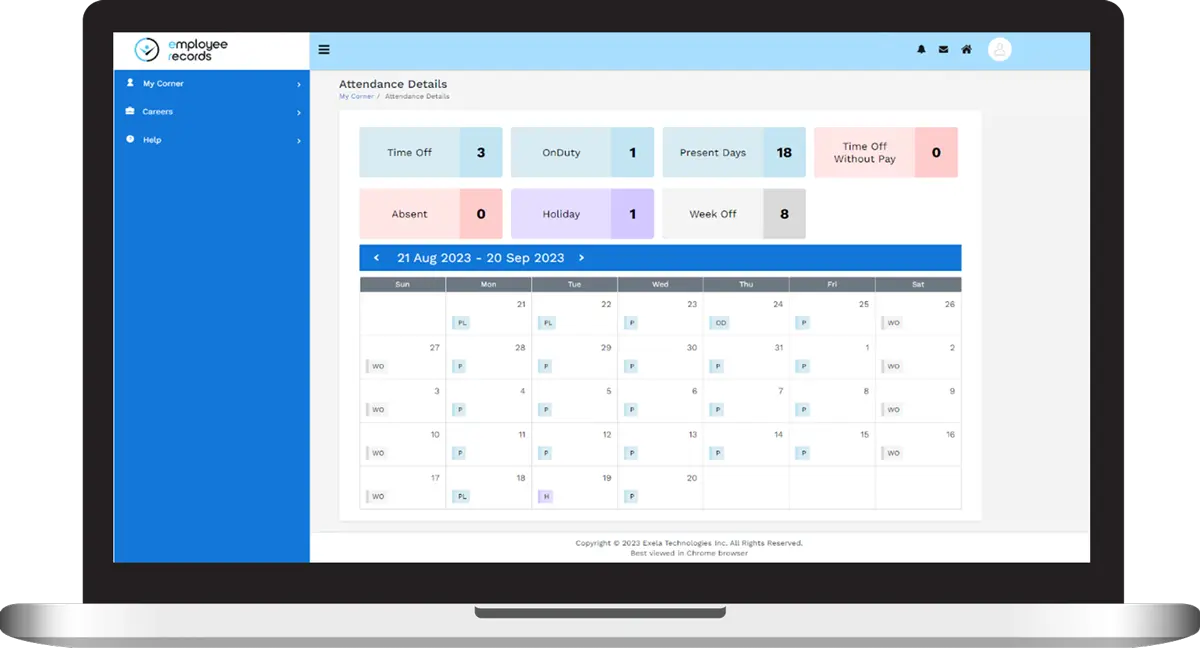Click the employee records logo
Screen dimensions: 1200x648
[178, 49]
